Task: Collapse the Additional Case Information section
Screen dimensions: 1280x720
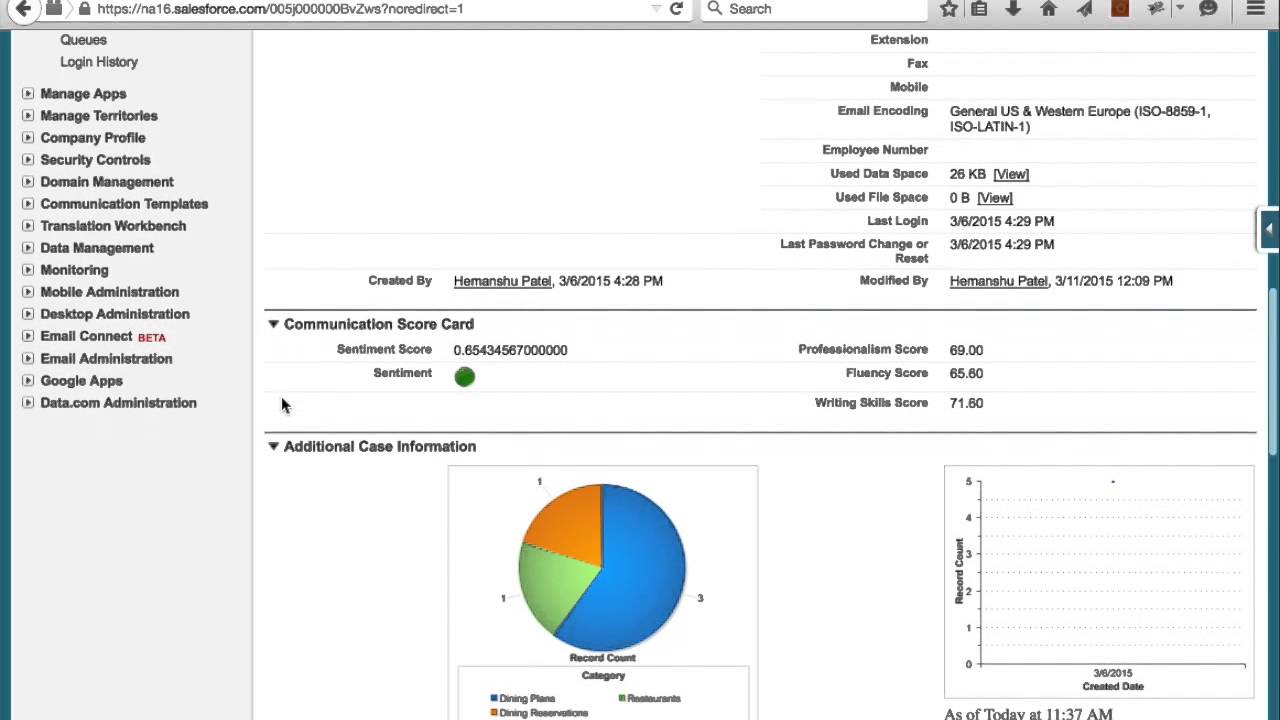Action: (273, 446)
